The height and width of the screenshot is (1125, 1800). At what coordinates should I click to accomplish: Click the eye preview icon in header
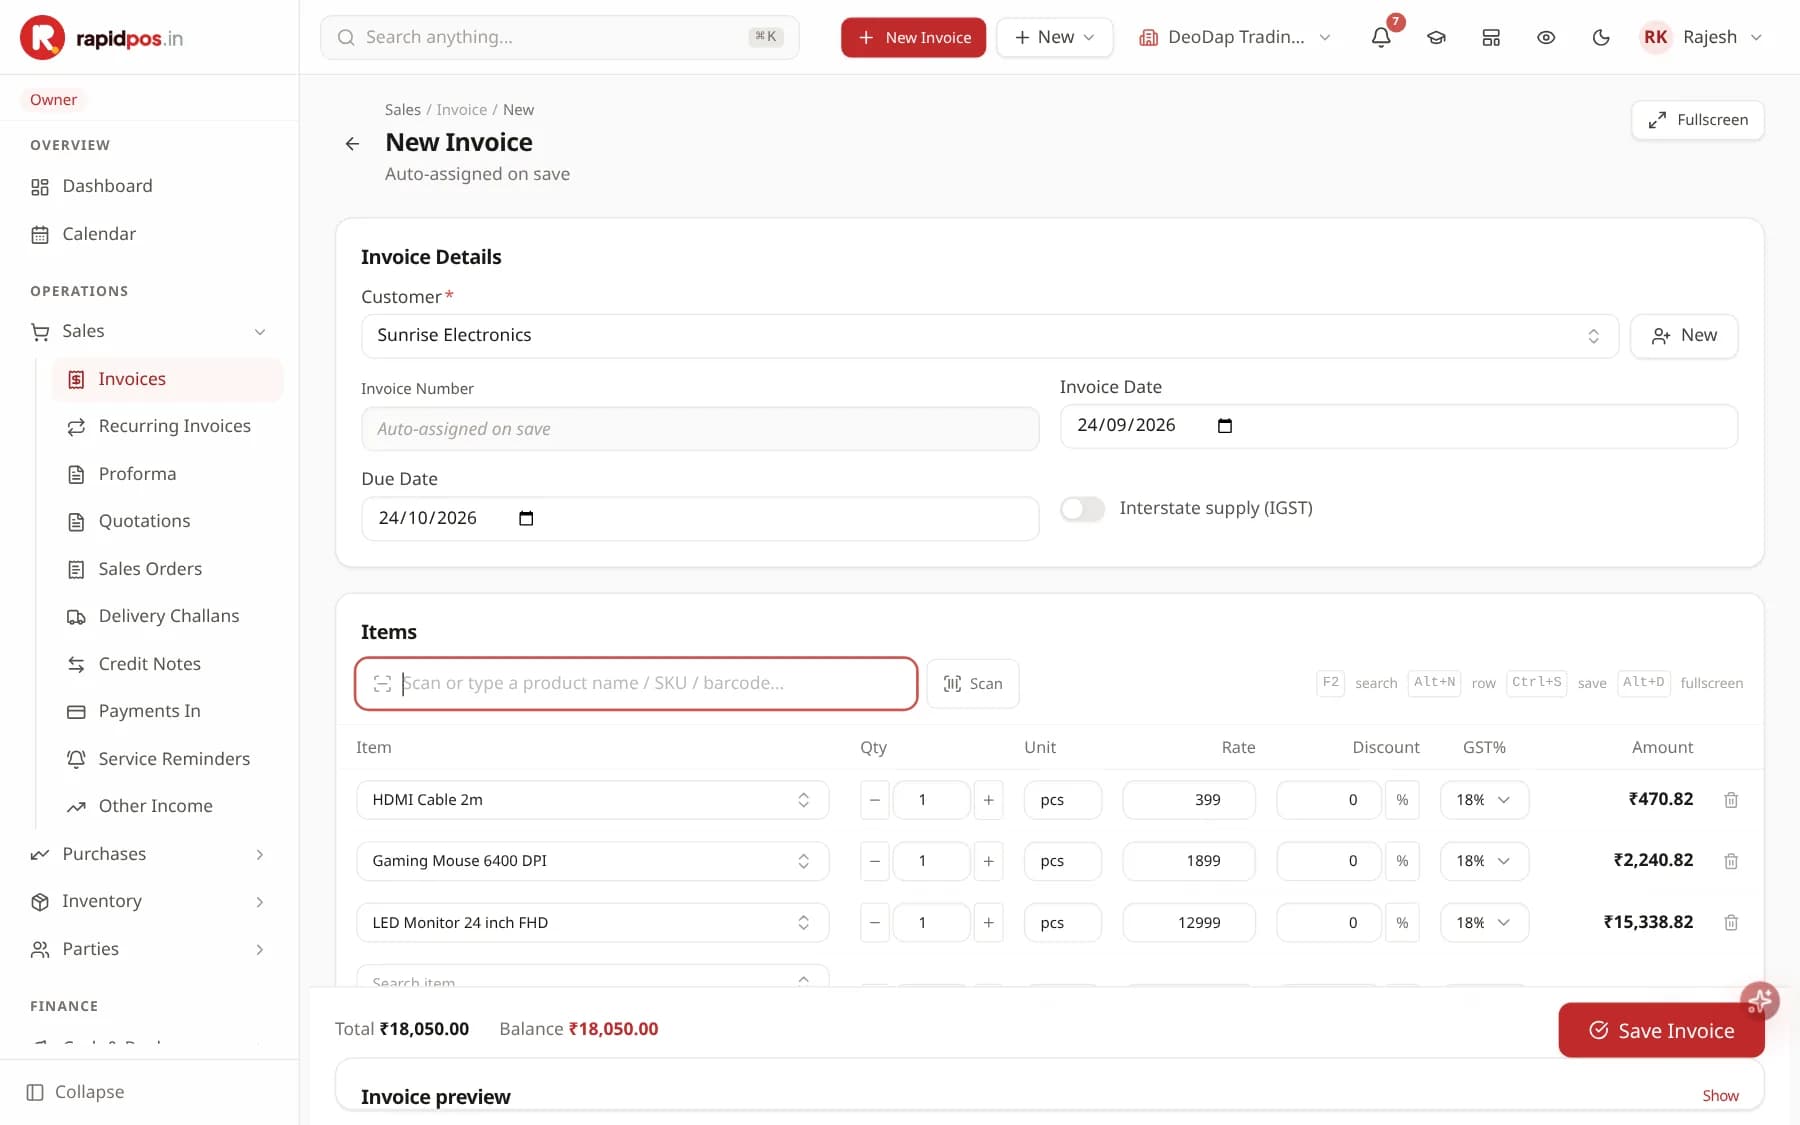(x=1546, y=37)
